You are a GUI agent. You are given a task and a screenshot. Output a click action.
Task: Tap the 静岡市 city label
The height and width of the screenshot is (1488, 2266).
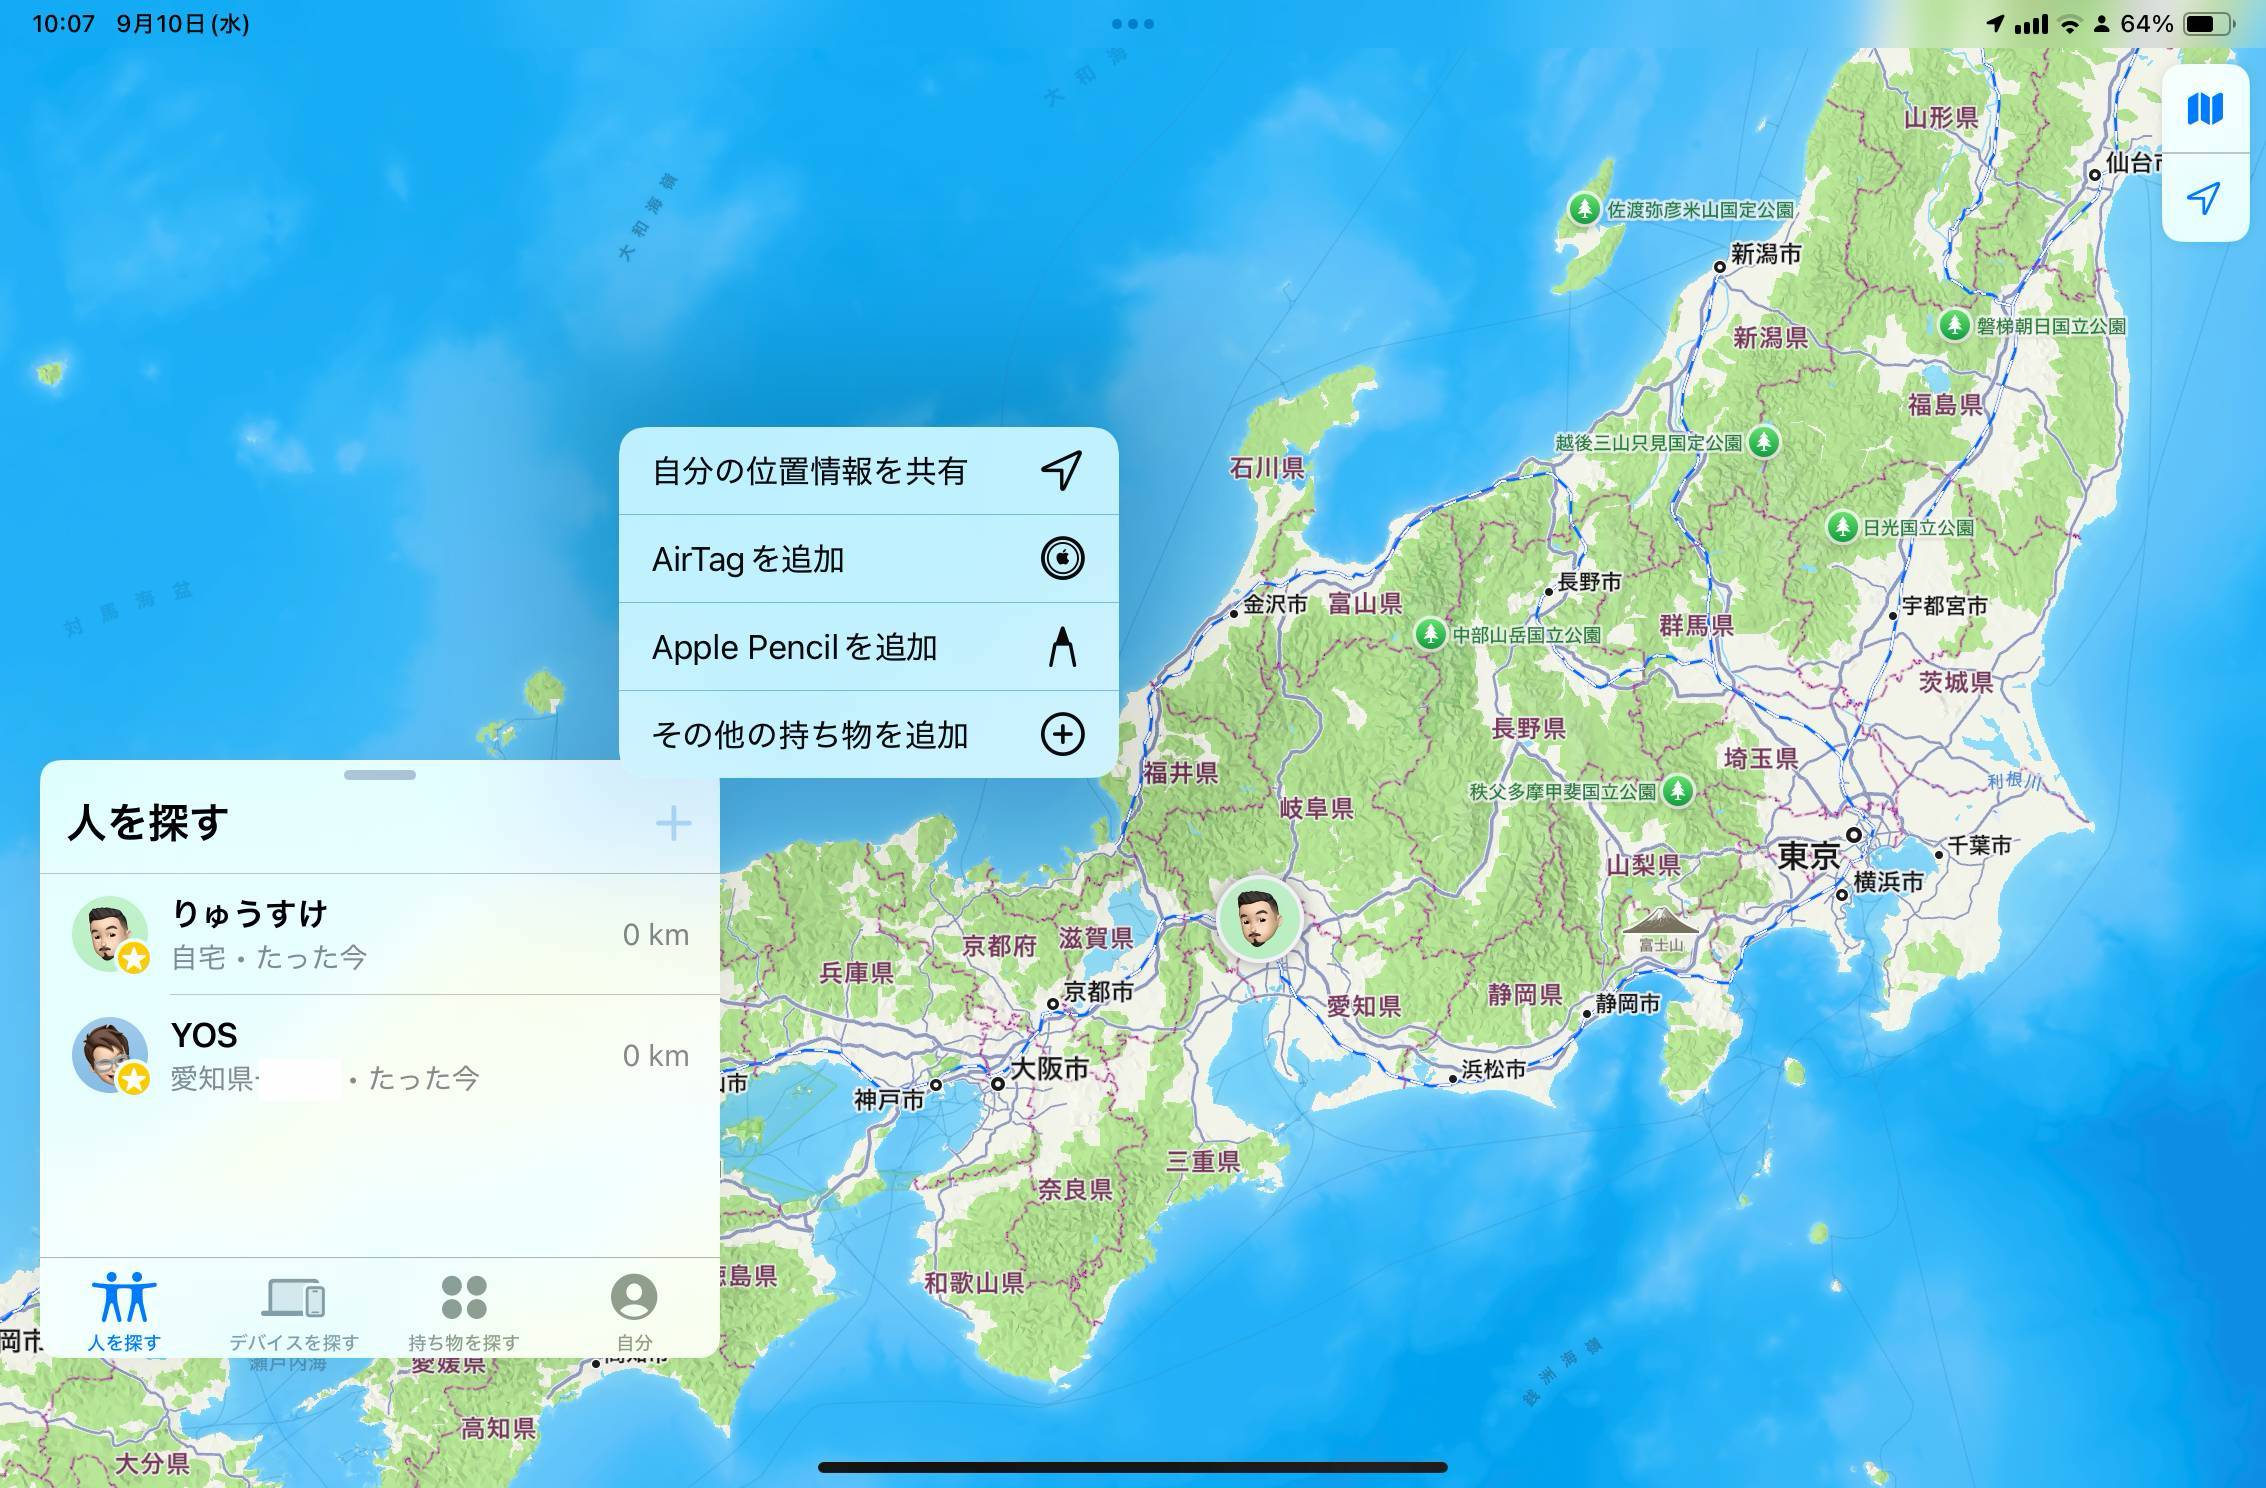1628,1003
